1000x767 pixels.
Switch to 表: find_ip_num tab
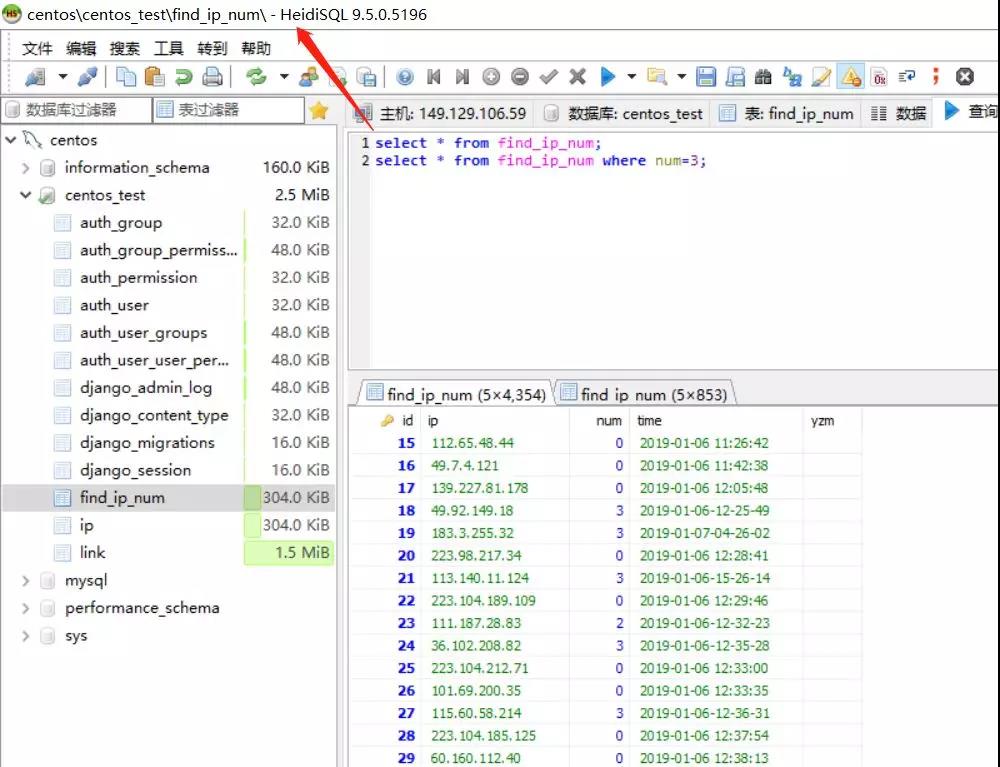pyautogui.click(x=786, y=113)
